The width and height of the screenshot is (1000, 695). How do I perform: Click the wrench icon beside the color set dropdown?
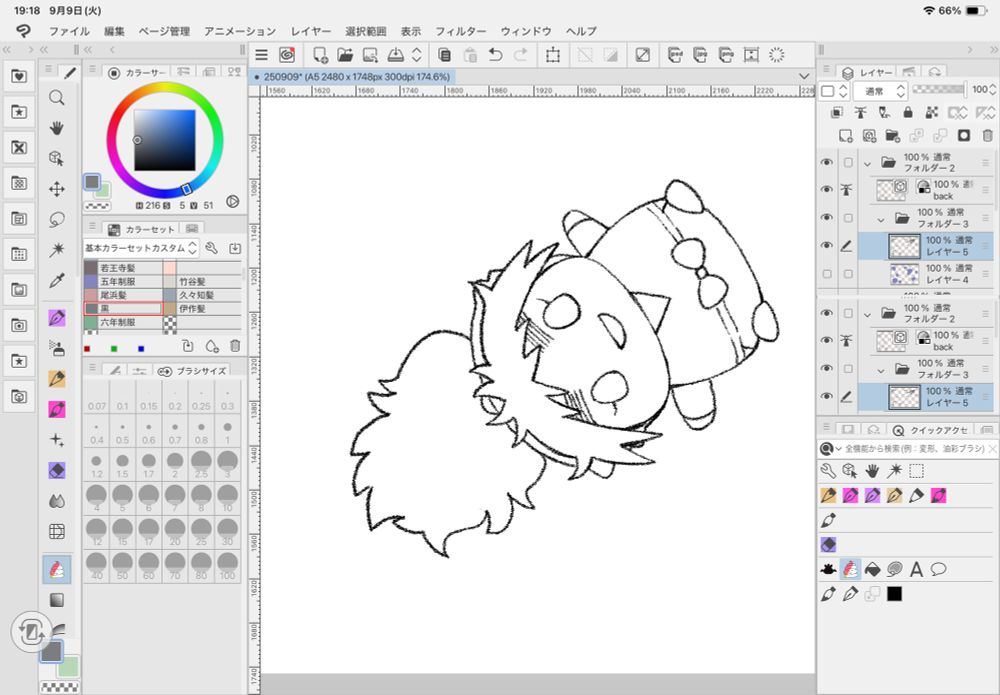click(x=212, y=248)
